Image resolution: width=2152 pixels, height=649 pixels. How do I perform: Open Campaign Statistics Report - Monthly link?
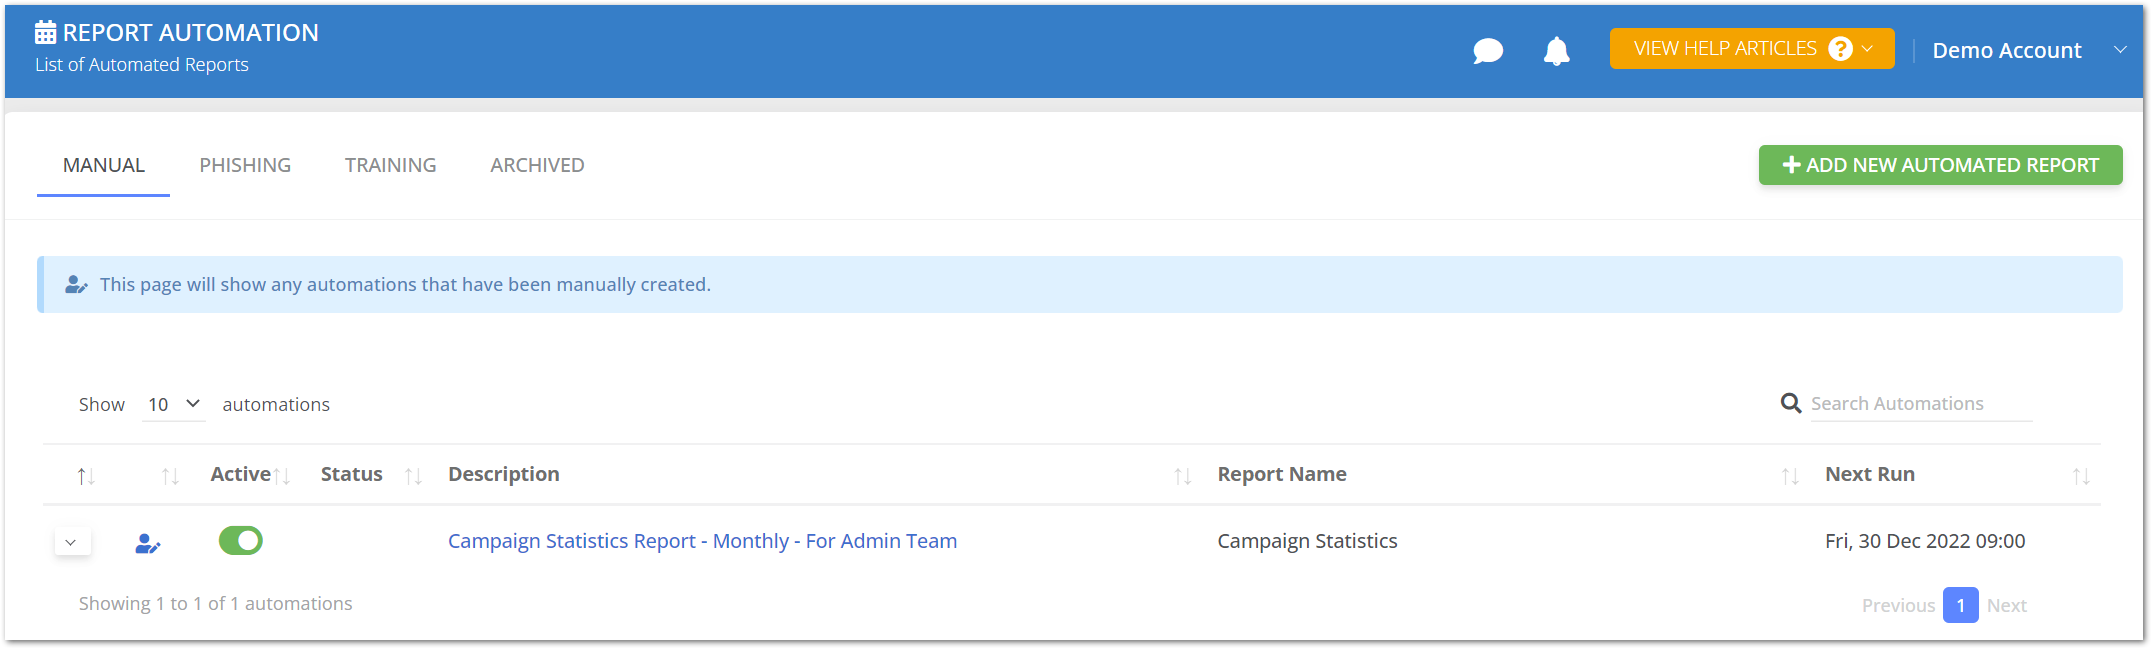701,540
